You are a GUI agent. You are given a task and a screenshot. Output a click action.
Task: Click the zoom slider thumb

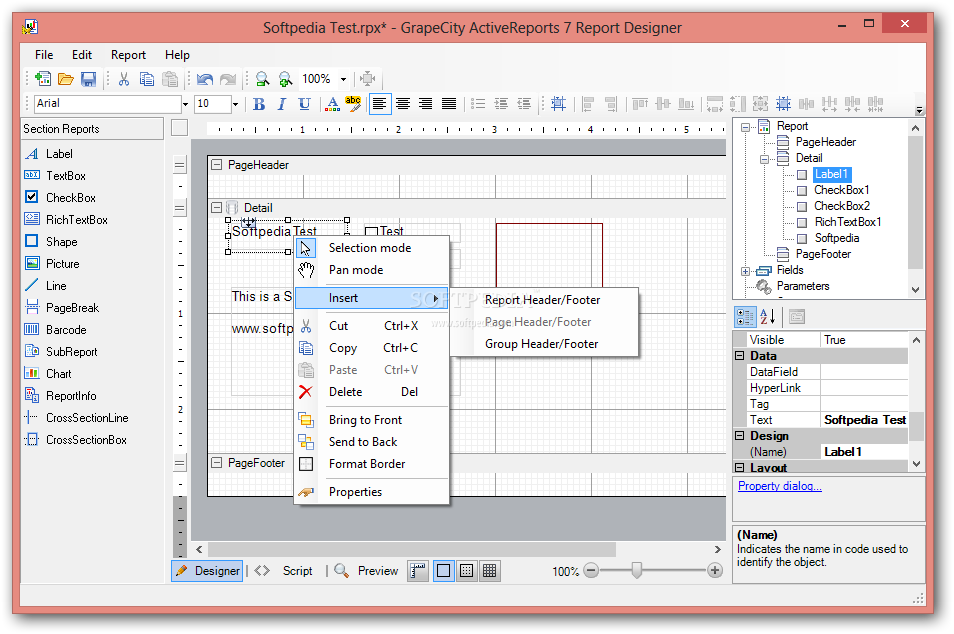pyautogui.click(x=636, y=570)
